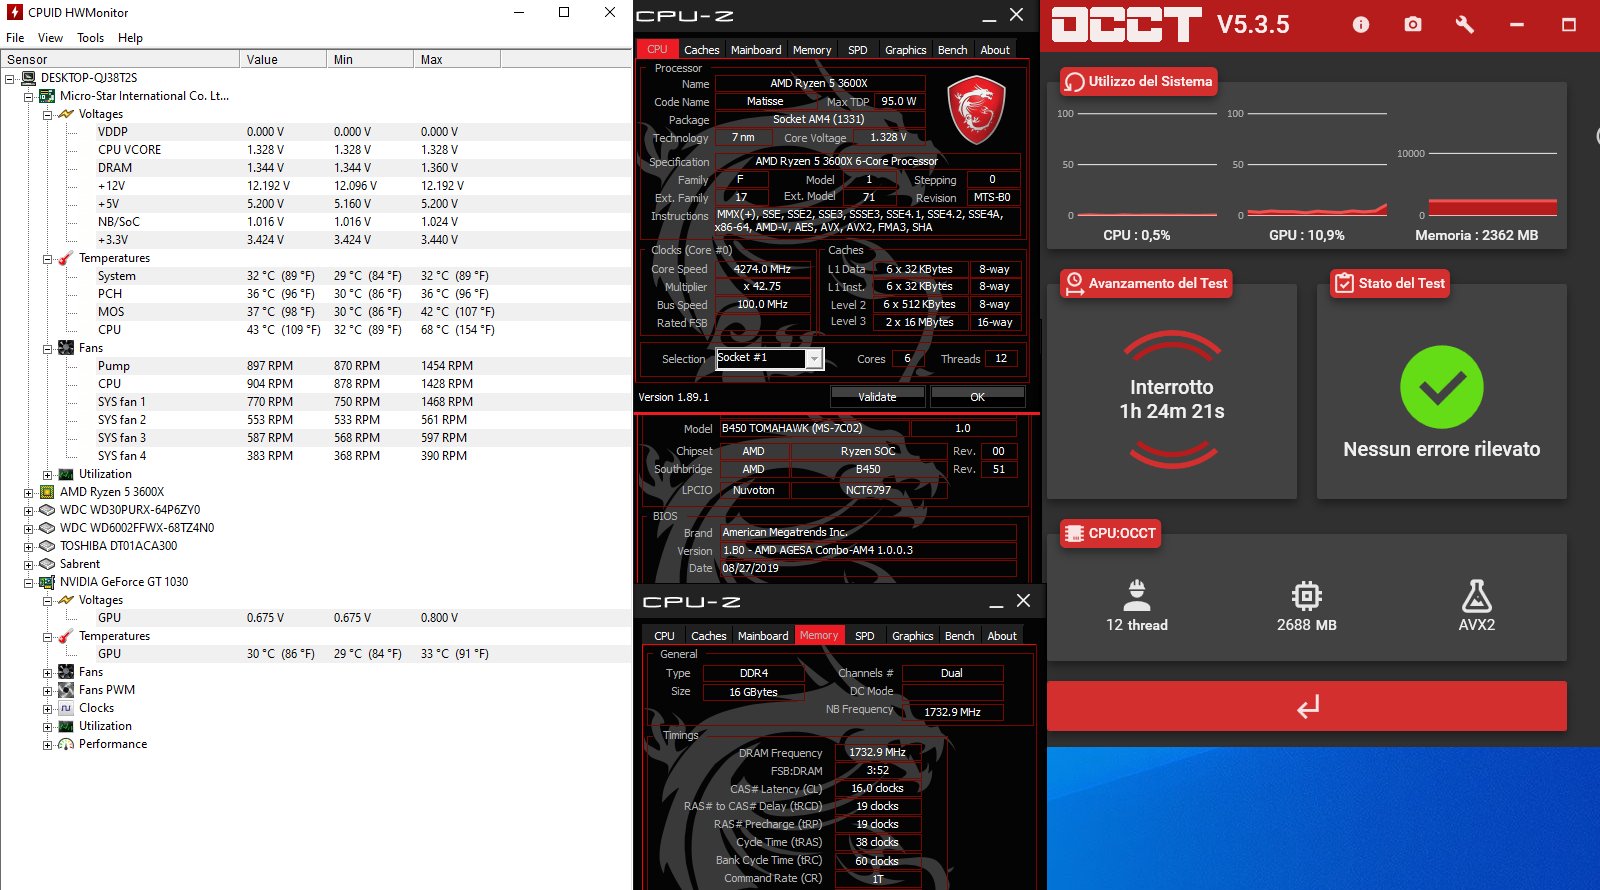
Task: Click the TOSHIBA DT01ACA300 drive icon
Action: [x=47, y=546]
